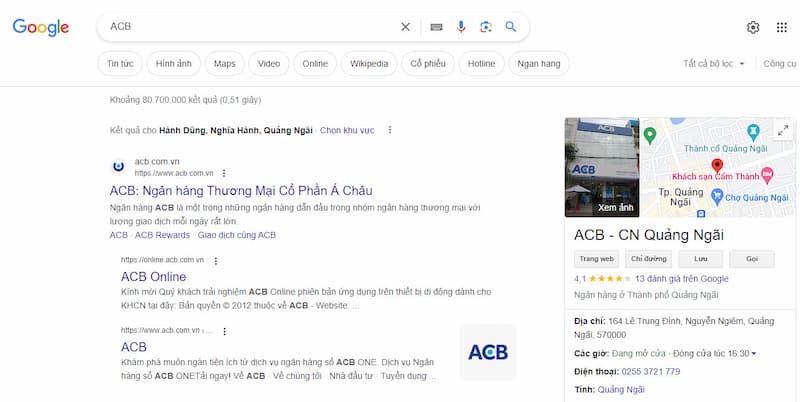Search by image using Google Lens icon
Screen dimensions: 800x402
coord(486,27)
